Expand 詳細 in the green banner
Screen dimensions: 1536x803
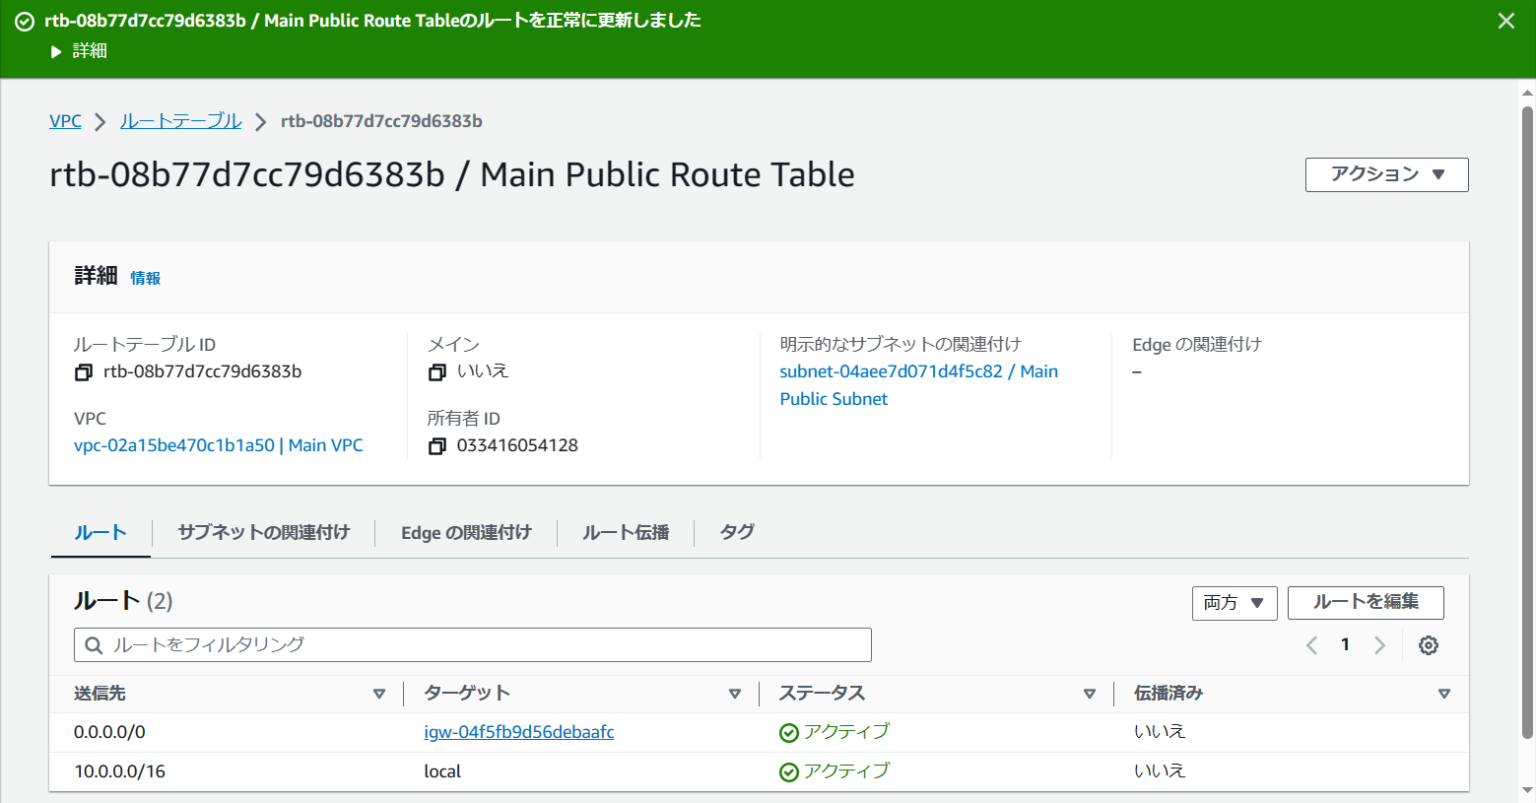tap(77, 50)
